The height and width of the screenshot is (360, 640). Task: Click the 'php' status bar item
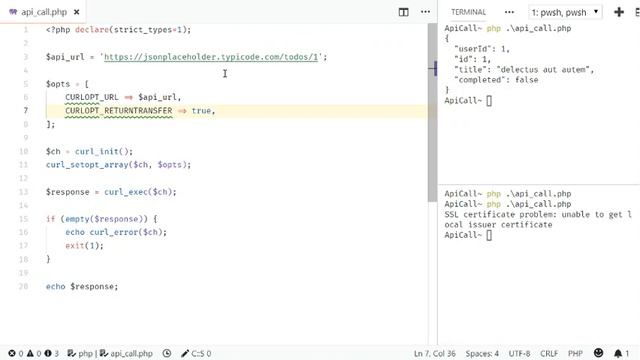(80, 353)
